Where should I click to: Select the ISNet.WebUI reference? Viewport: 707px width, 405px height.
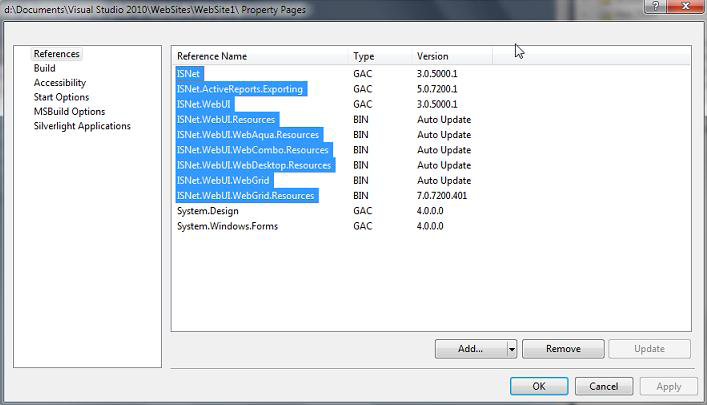coord(204,104)
